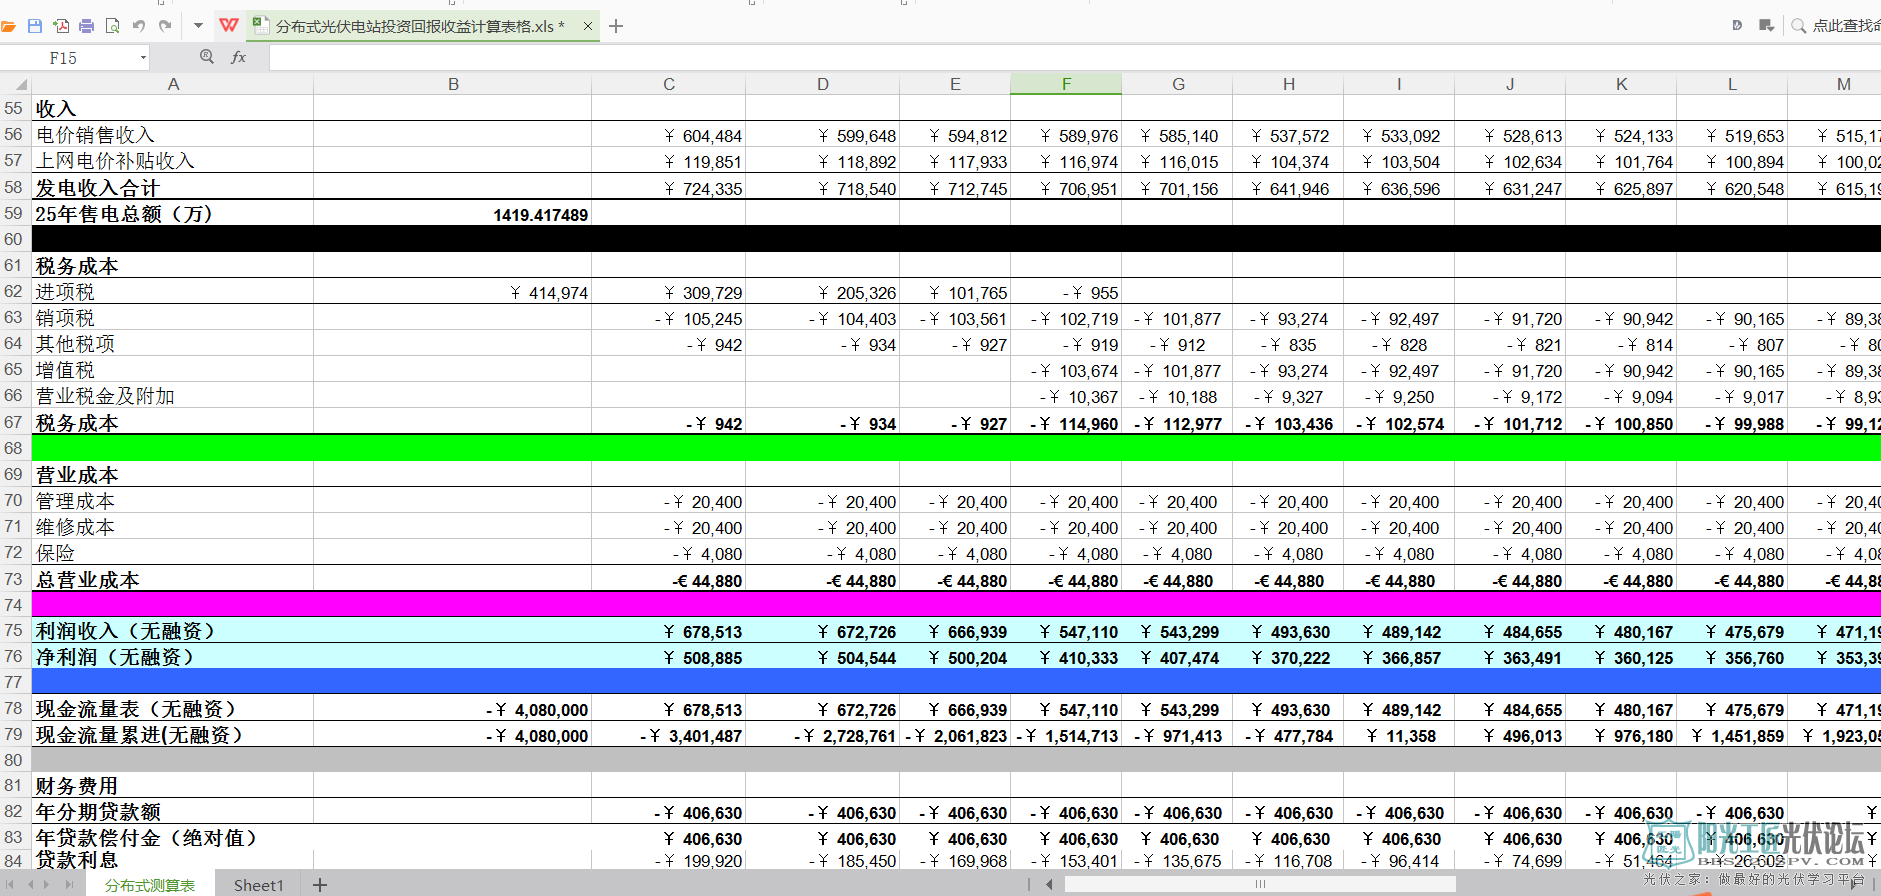The width and height of the screenshot is (1881, 896).
Task: Click the zoom magnifier icon beside fx
Action: (207, 57)
